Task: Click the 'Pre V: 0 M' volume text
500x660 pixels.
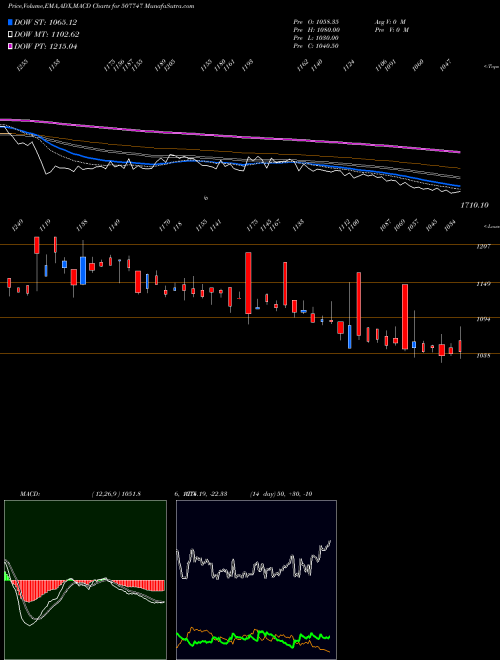Action: [391, 29]
